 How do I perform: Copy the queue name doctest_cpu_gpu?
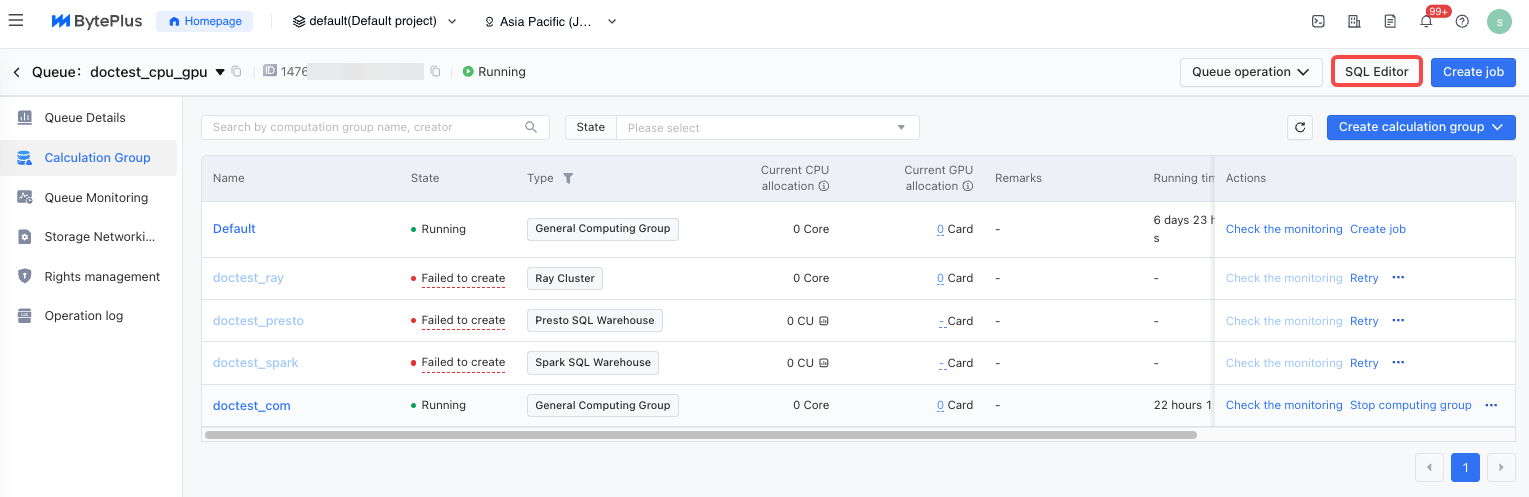[x=237, y=72]
